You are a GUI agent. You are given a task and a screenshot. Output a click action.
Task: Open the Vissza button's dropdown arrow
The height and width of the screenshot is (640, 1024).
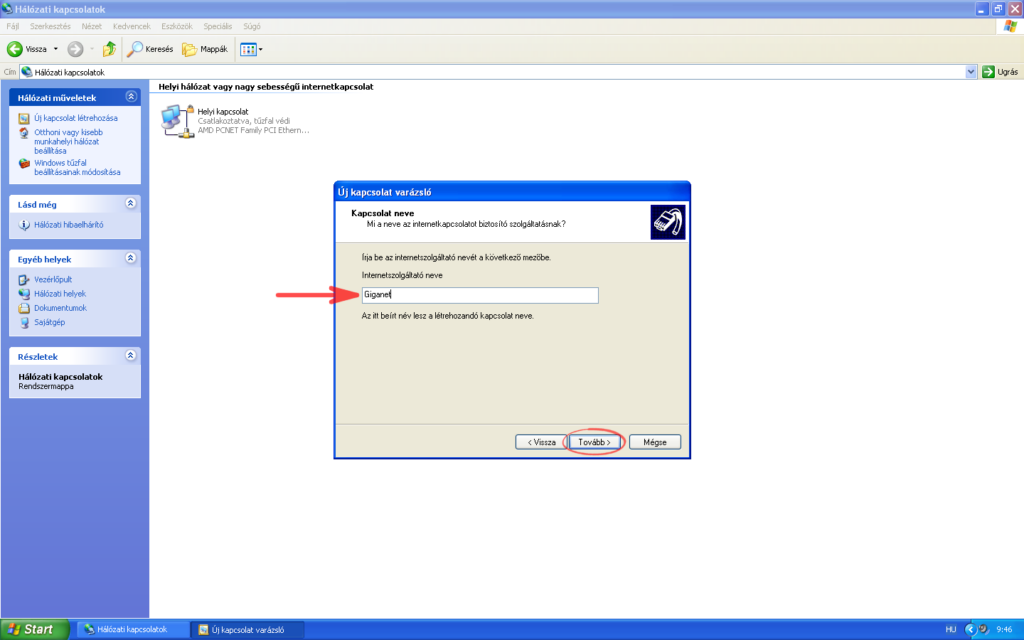tap(56, 48)
